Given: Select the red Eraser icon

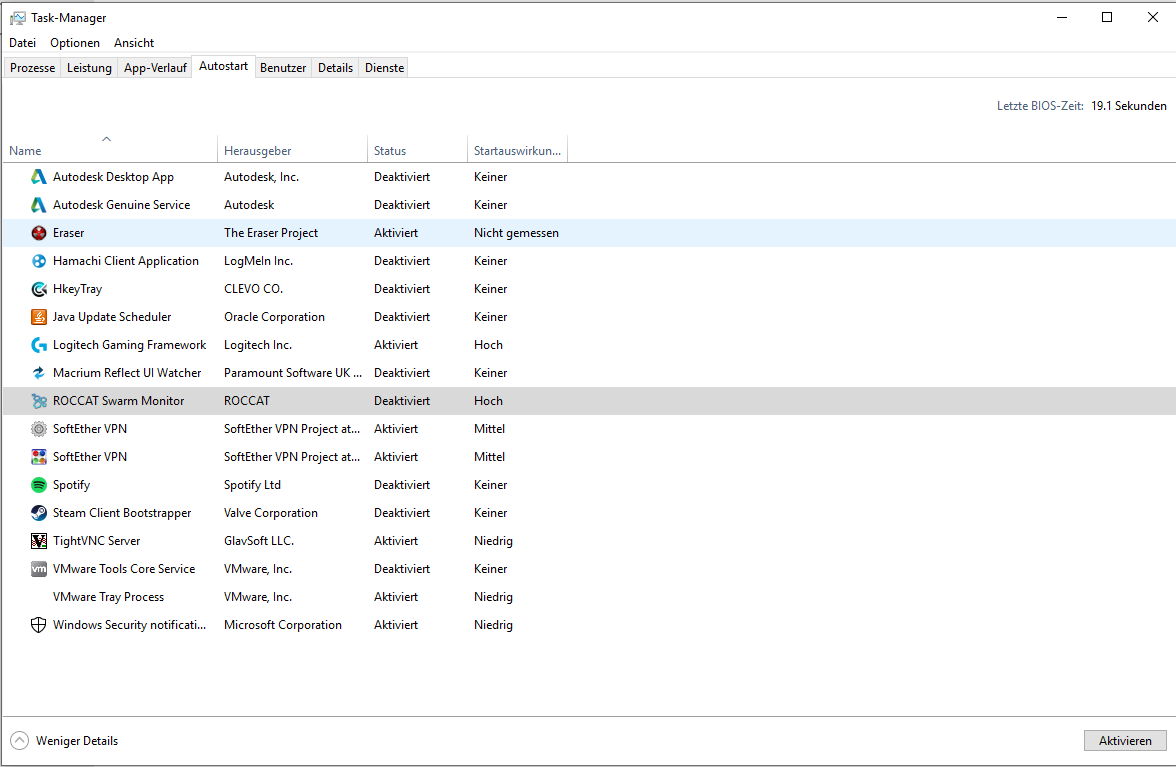Looking at the screenshot, I should tap(39, 233).
